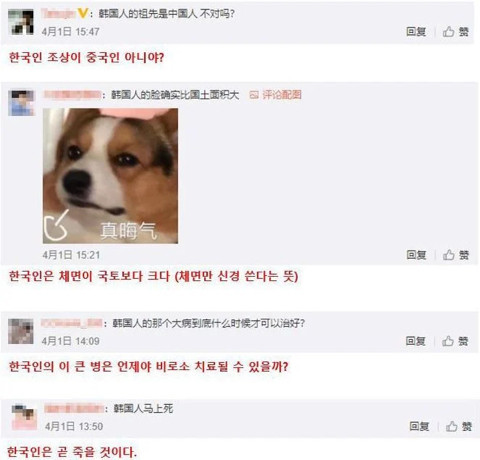Like the 15:21 corgi comment with thumbs-up
This screenshot has width=480, height=460.
click(449, 255)
